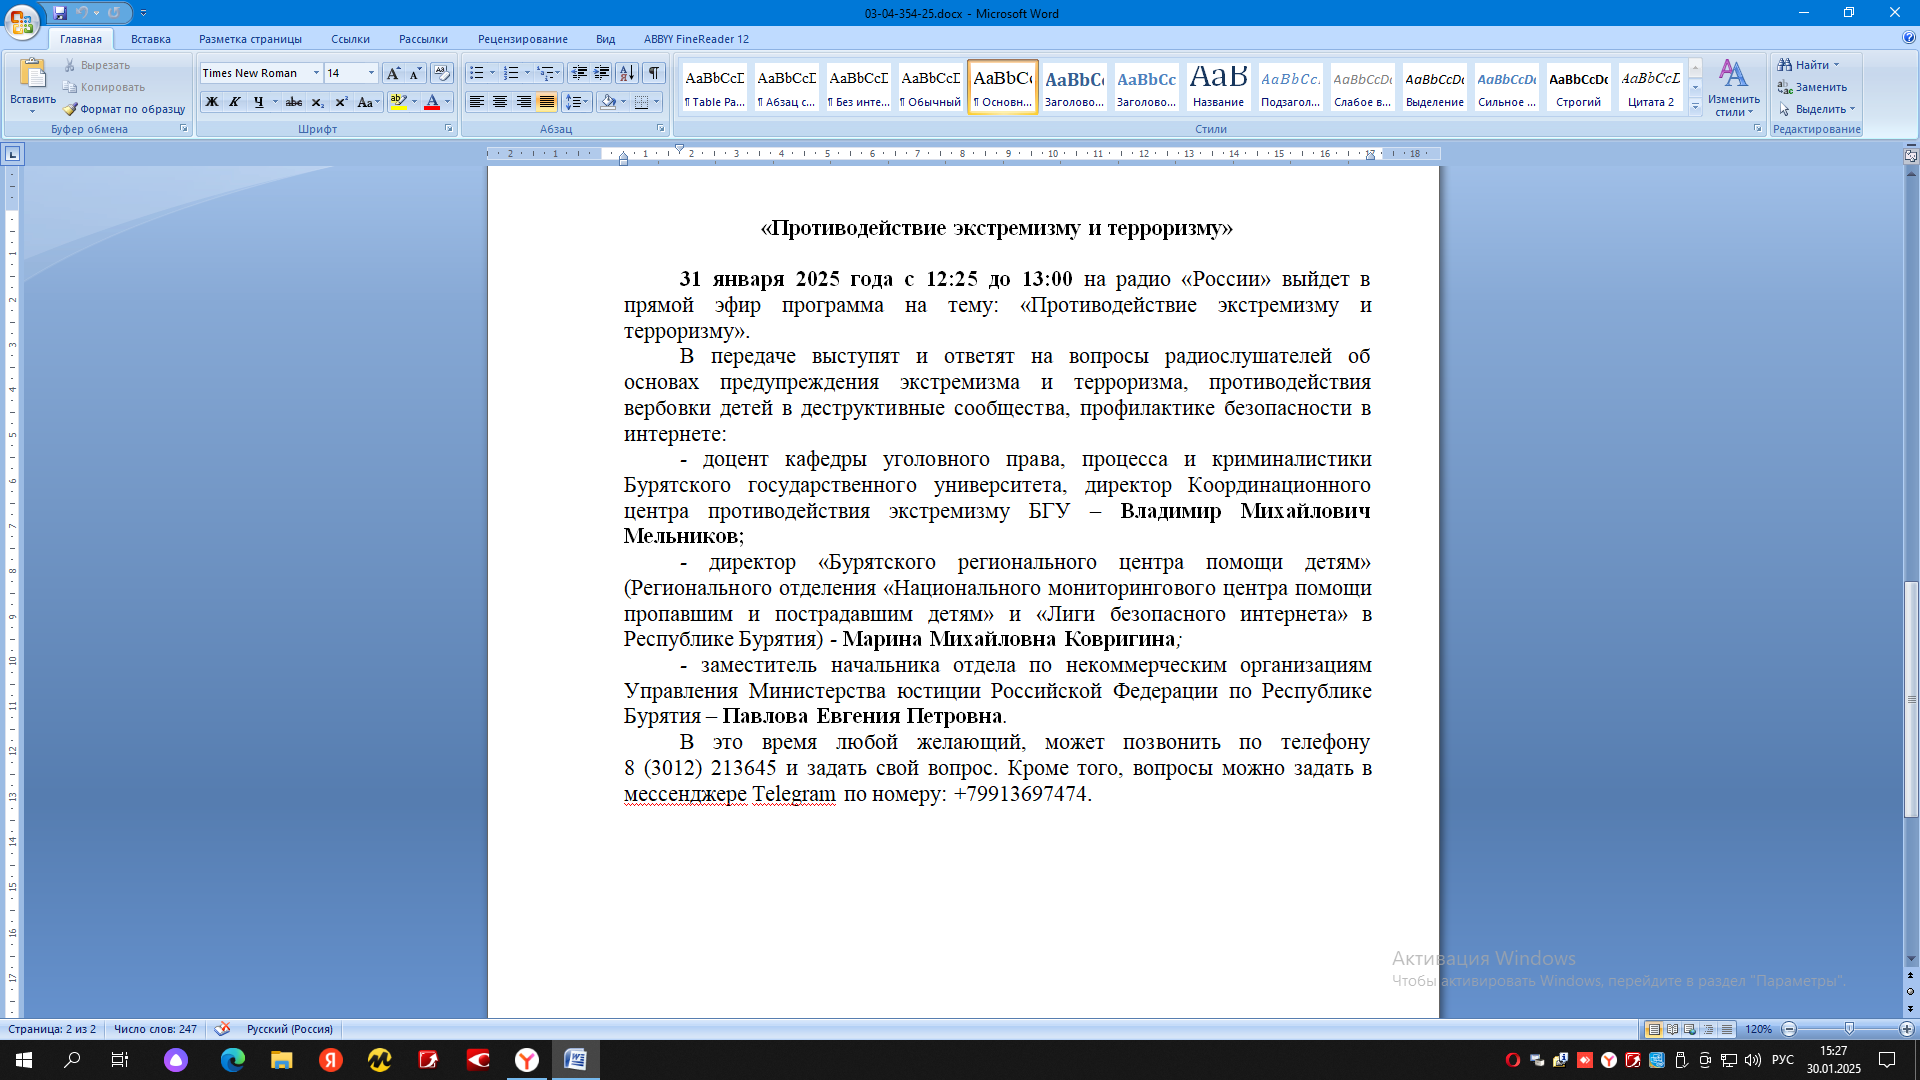Image resolution: width=1920 pixels, height=1080 pixels.
Task: Switch to the Ссылки tab
Action: tap(350, 39)
